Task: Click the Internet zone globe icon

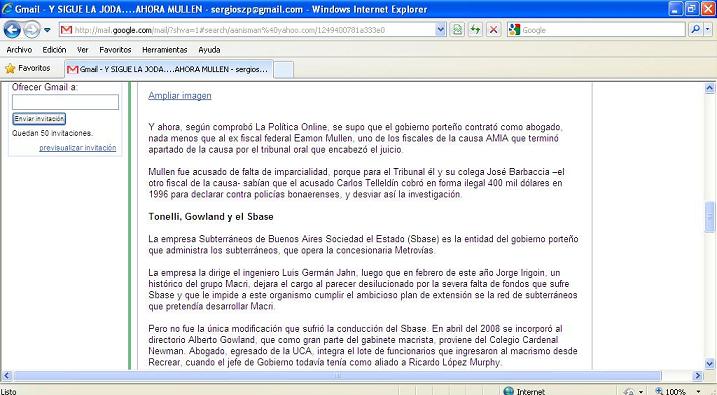Action: coord(508,391)
